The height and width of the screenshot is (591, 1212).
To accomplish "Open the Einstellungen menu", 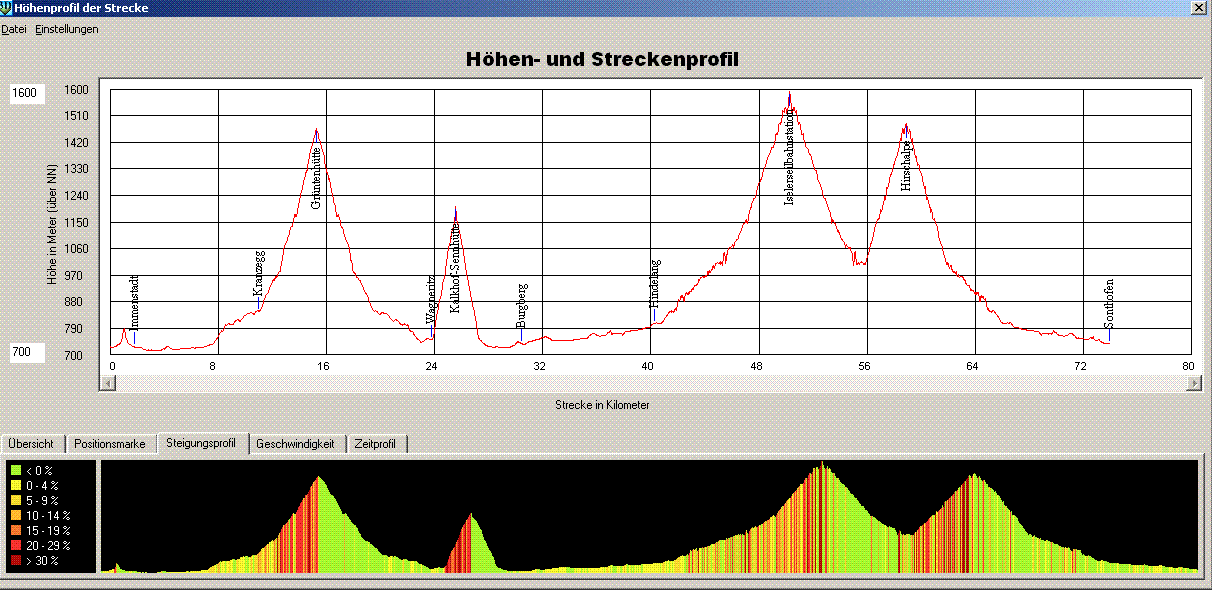I will (x=67, y=29).
